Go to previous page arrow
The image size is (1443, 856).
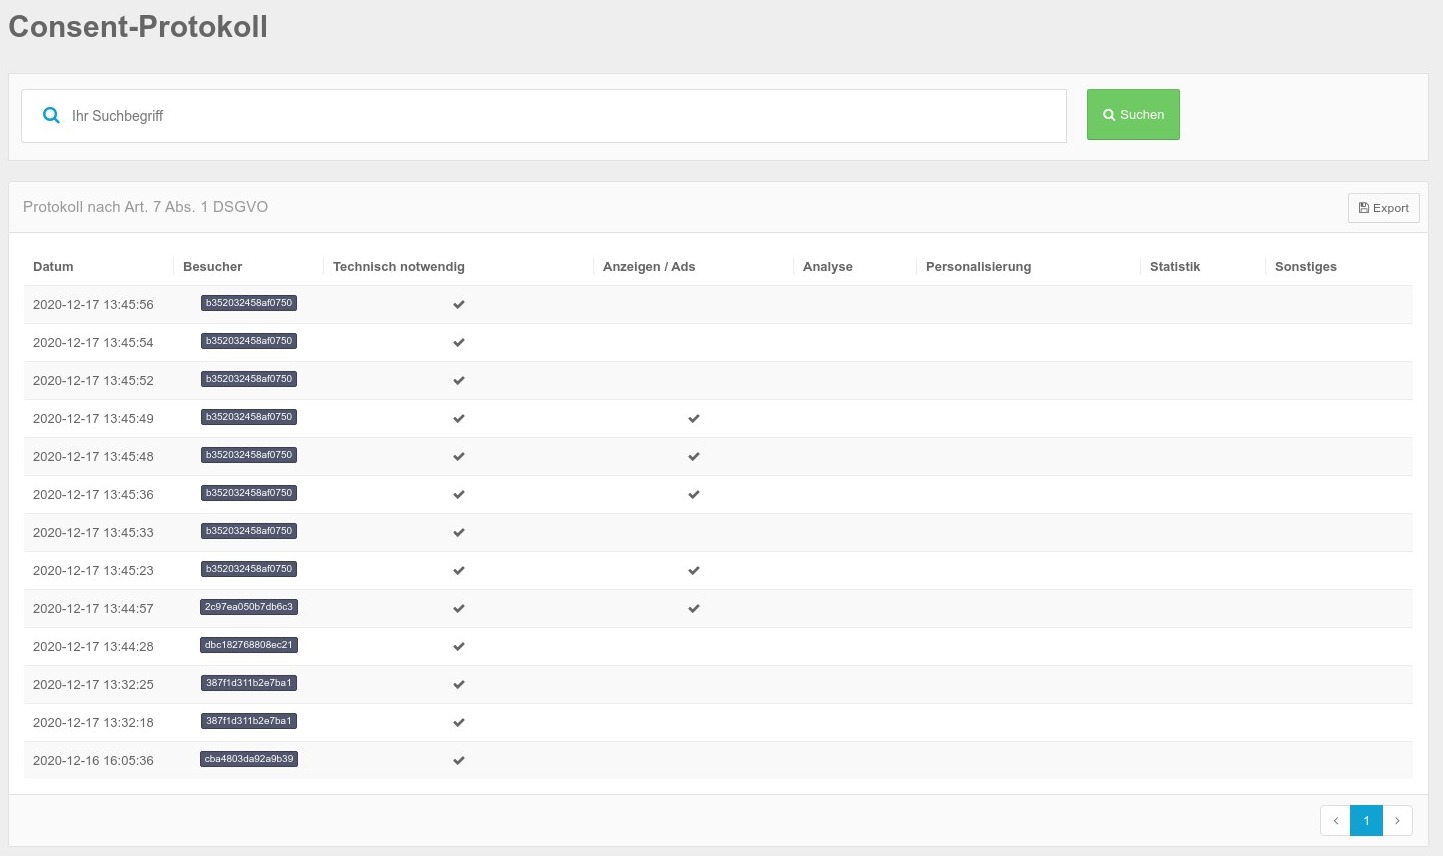tap(1335, 821)
